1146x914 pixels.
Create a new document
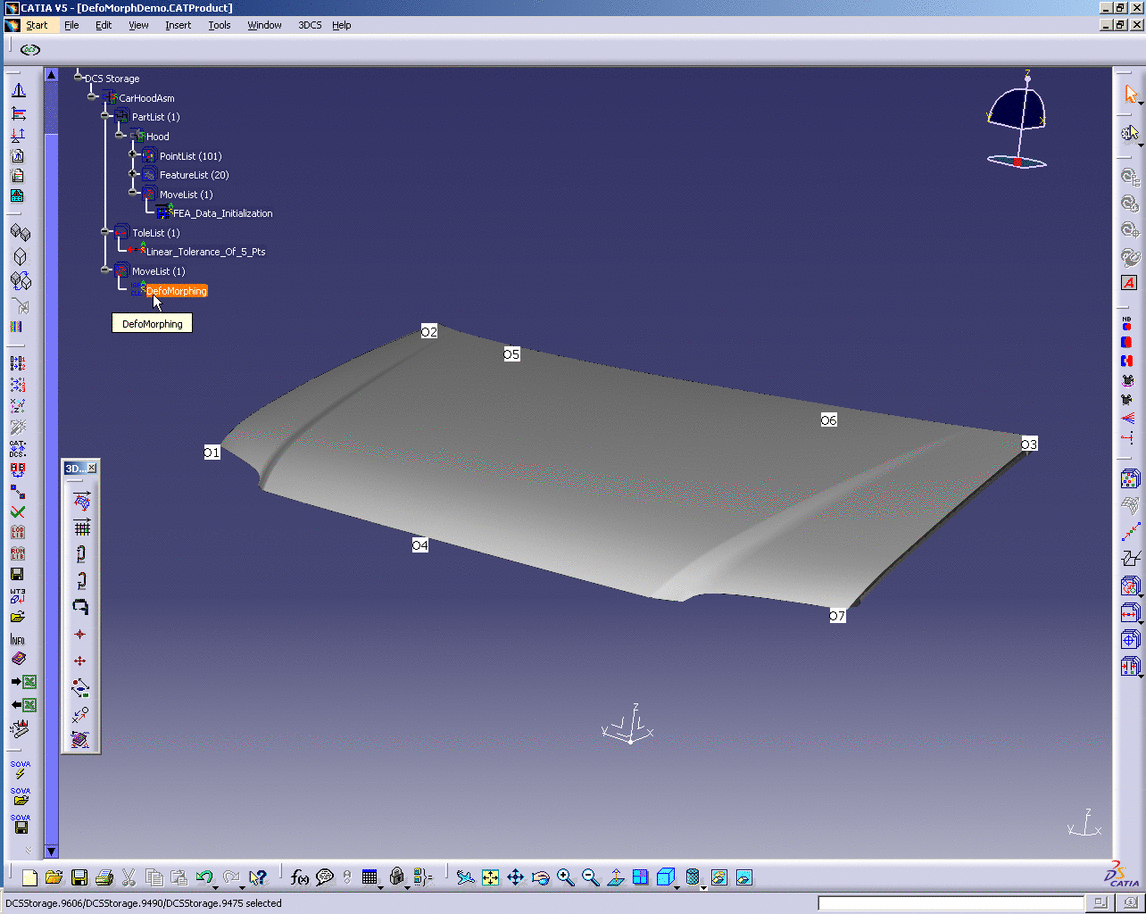coord(29,877)
